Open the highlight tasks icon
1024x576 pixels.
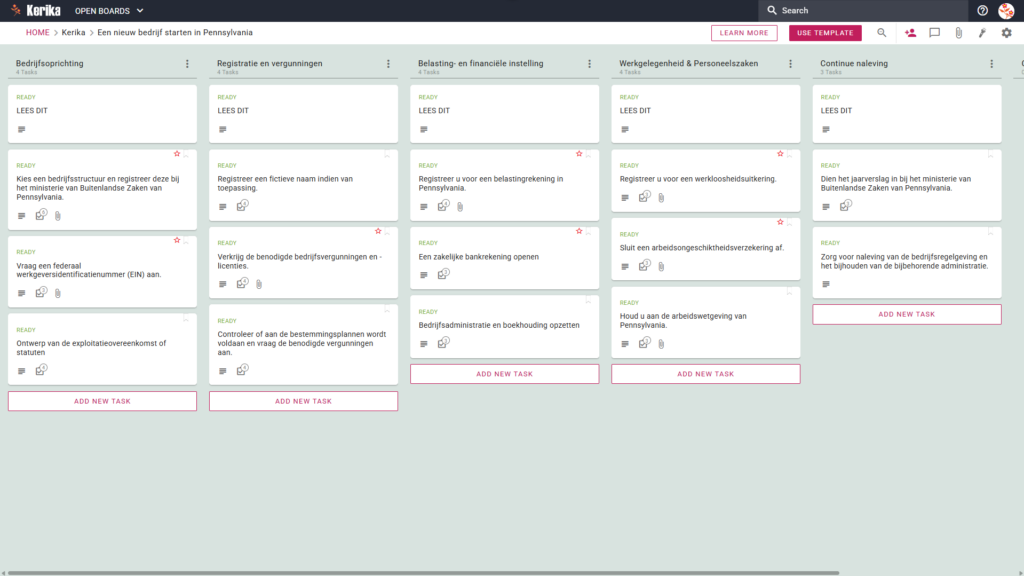pos(982,33)
